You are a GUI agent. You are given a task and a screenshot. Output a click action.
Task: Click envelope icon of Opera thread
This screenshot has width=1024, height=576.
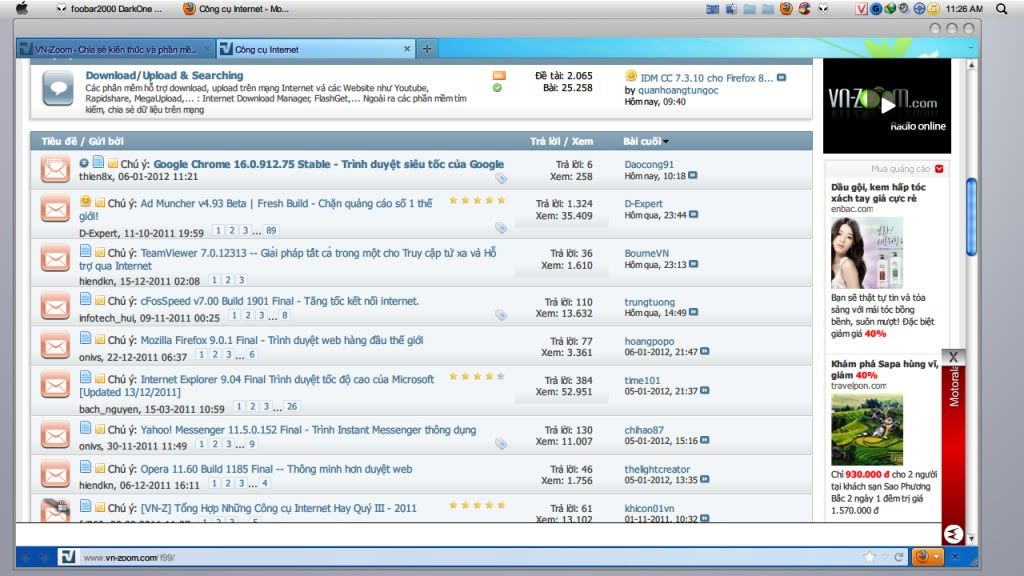pos(56,474)
